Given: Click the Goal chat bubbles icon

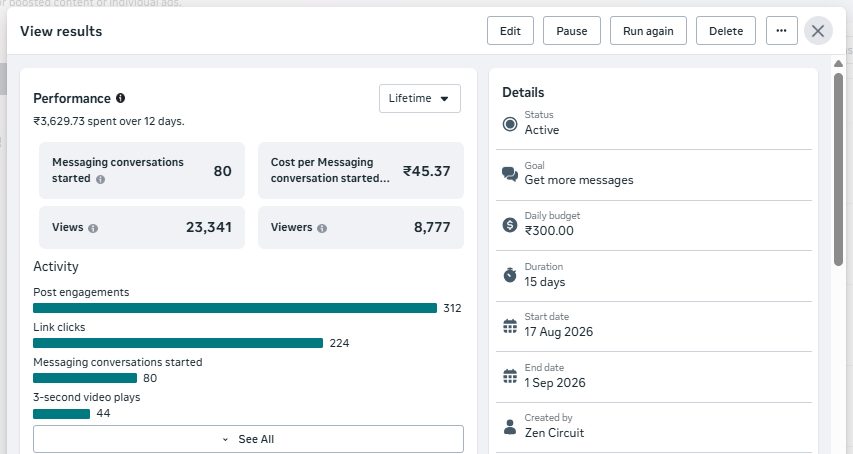Looking at the screenshot, I should pyautogui.click(x=510, y=174).
